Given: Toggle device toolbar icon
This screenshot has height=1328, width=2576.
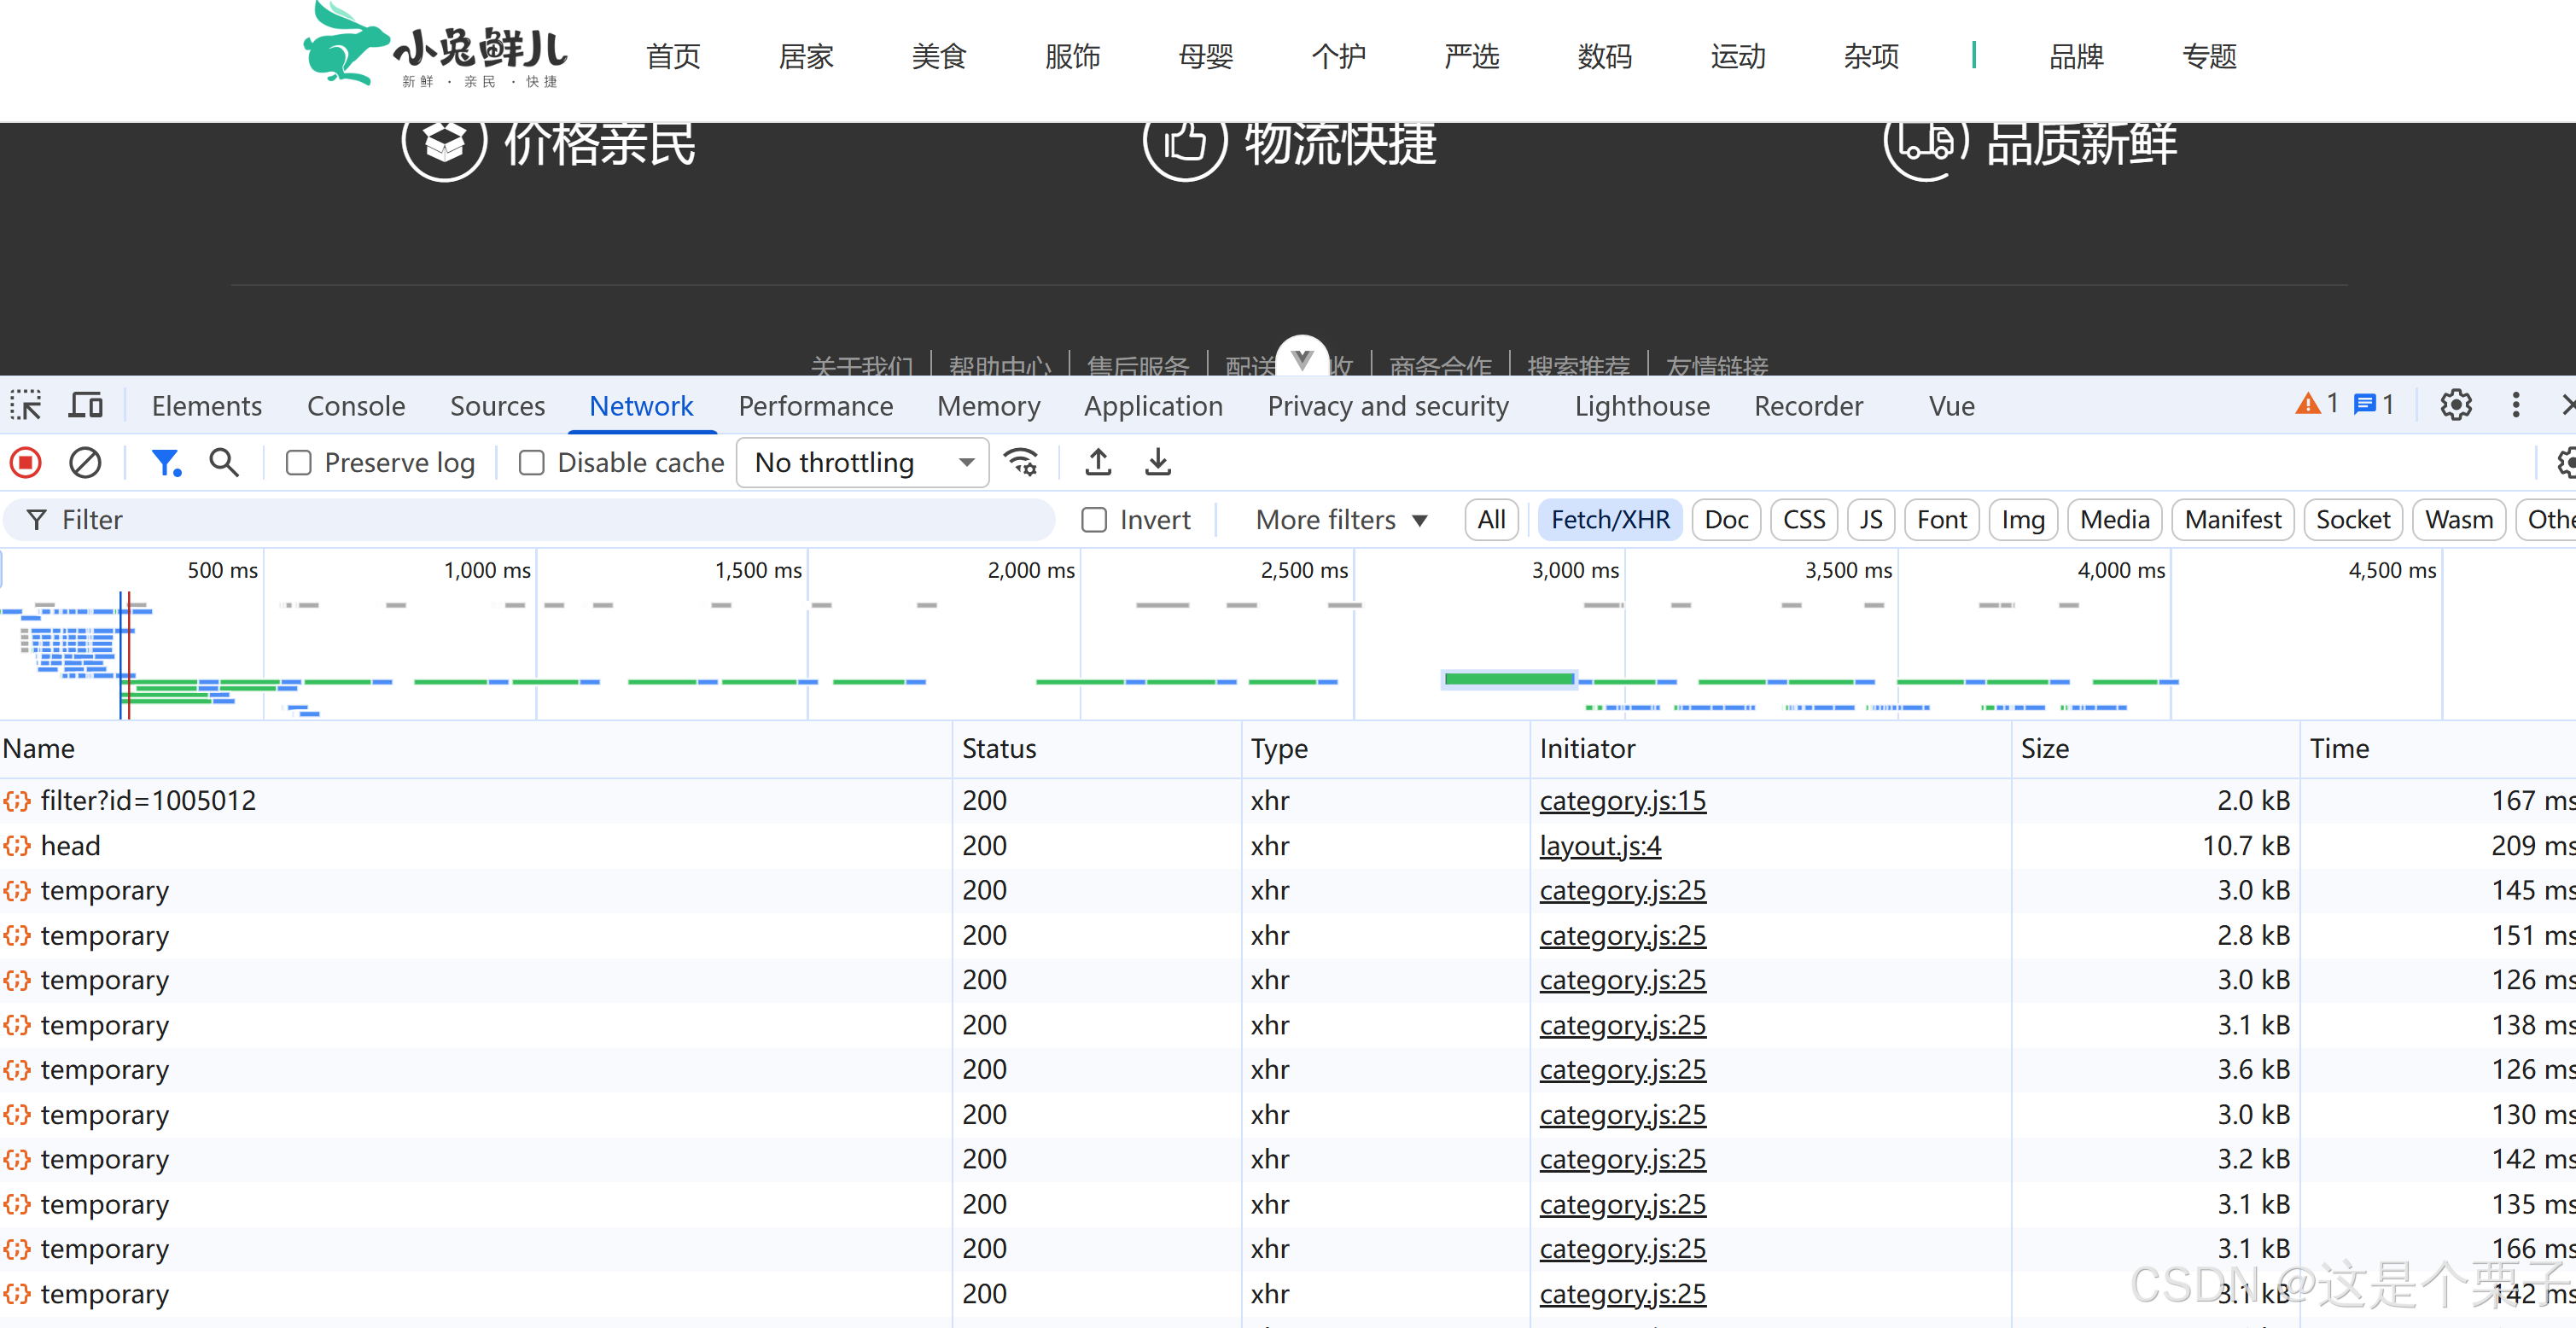Looking at the screenshot, I should point(86,405).
